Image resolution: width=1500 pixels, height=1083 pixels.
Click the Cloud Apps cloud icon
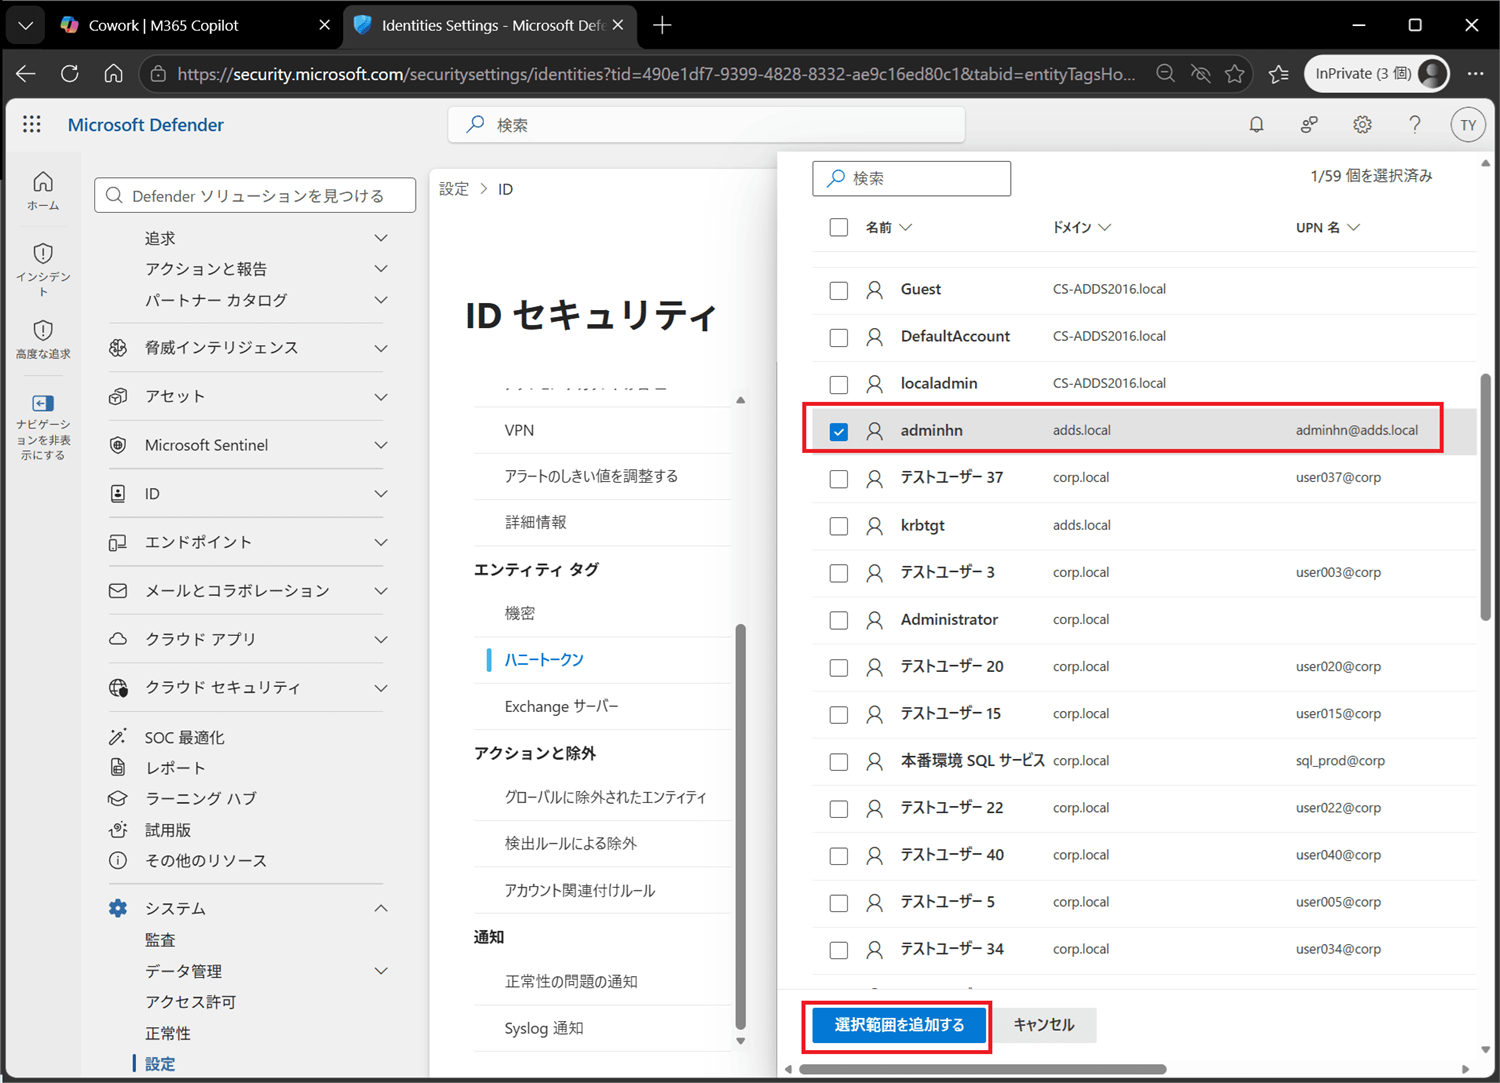118,639
